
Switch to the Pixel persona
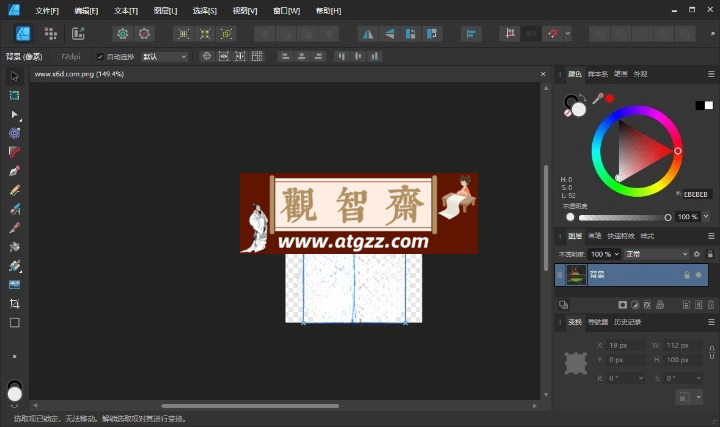(x=51, y=34)
